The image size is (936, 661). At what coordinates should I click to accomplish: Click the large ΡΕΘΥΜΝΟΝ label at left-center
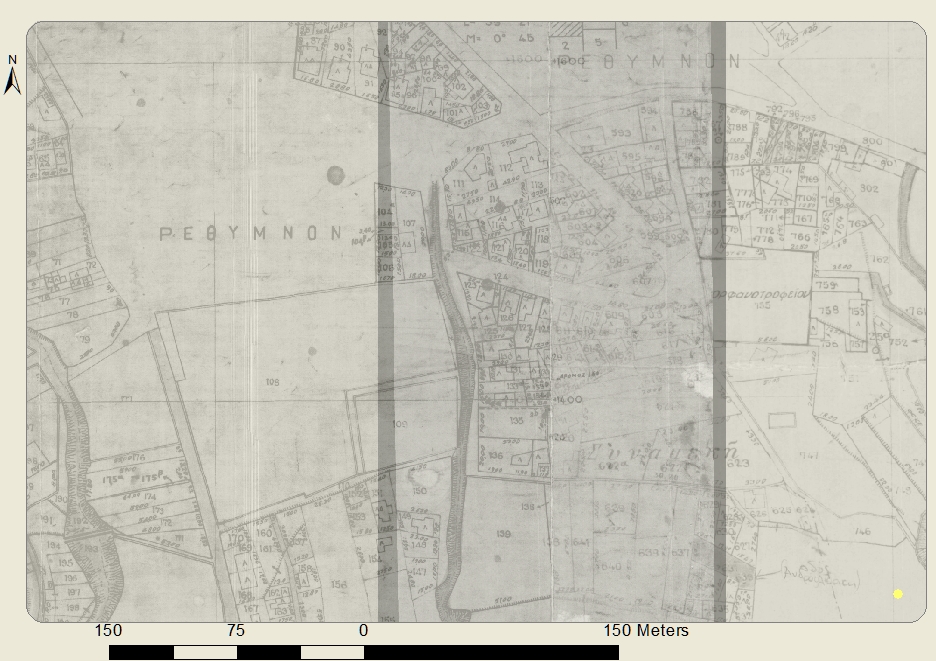pyautogui.click(x=251, y=233)
